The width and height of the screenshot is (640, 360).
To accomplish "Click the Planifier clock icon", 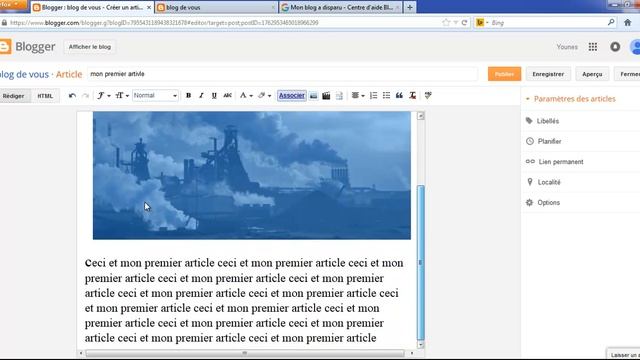I will pyautogui.click(x=530, y=141).
